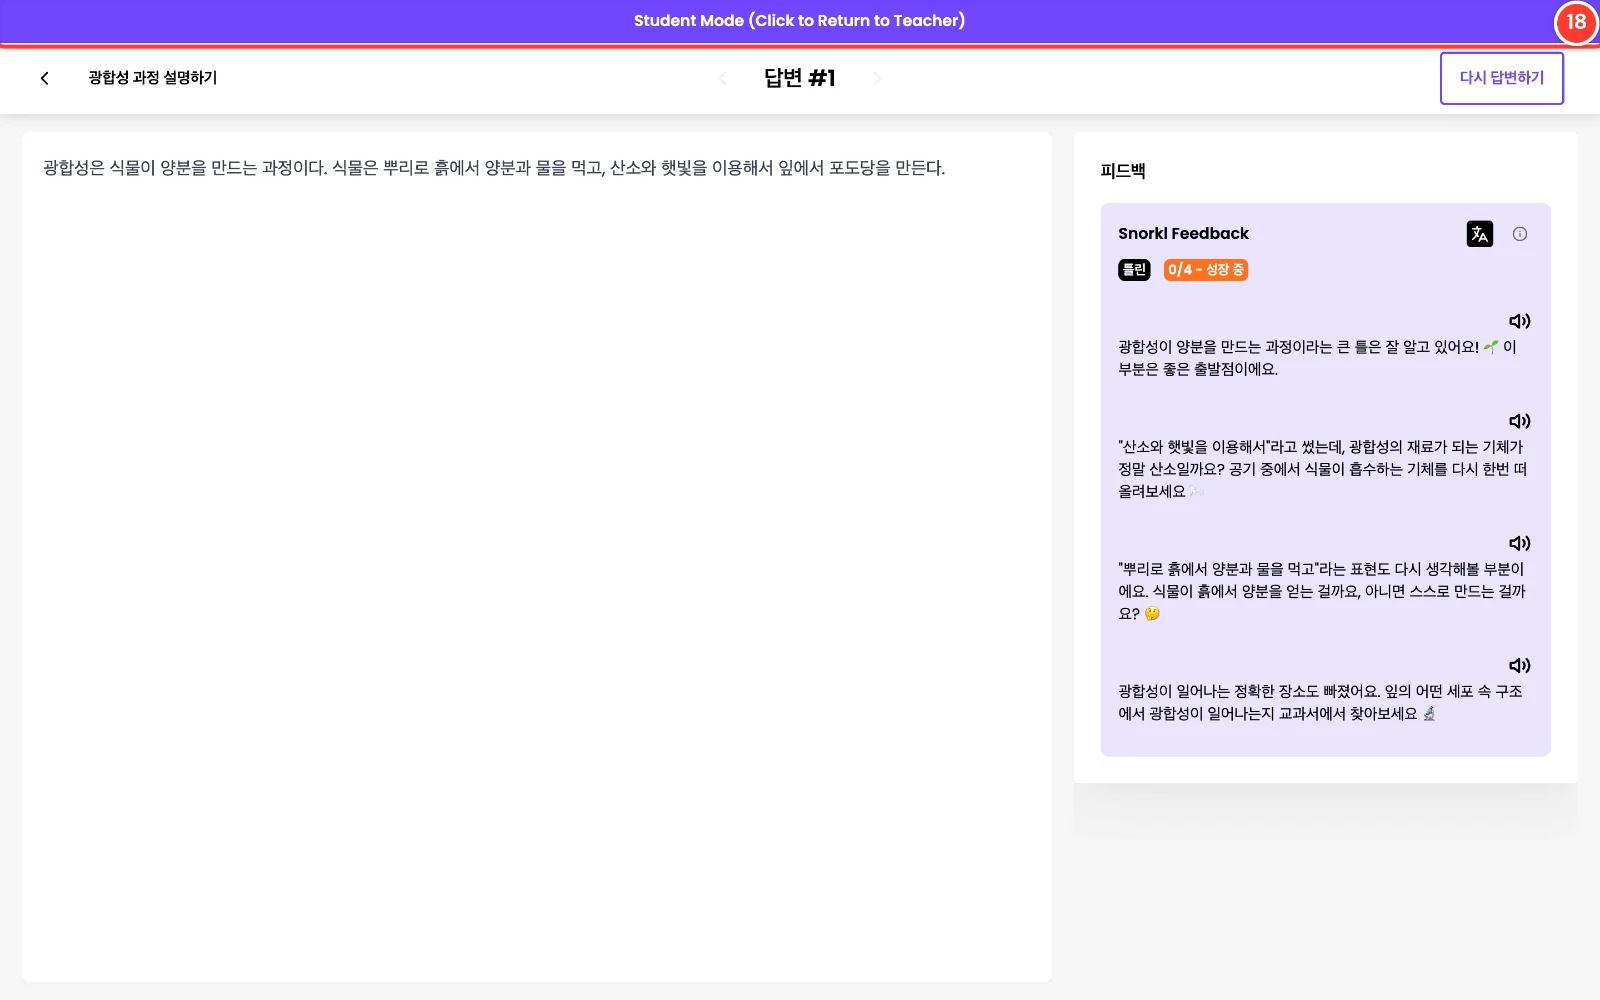This screenshot has height=1000, width=1600.
Task: Go back using the left arrow icon
Action: point(44,78)
